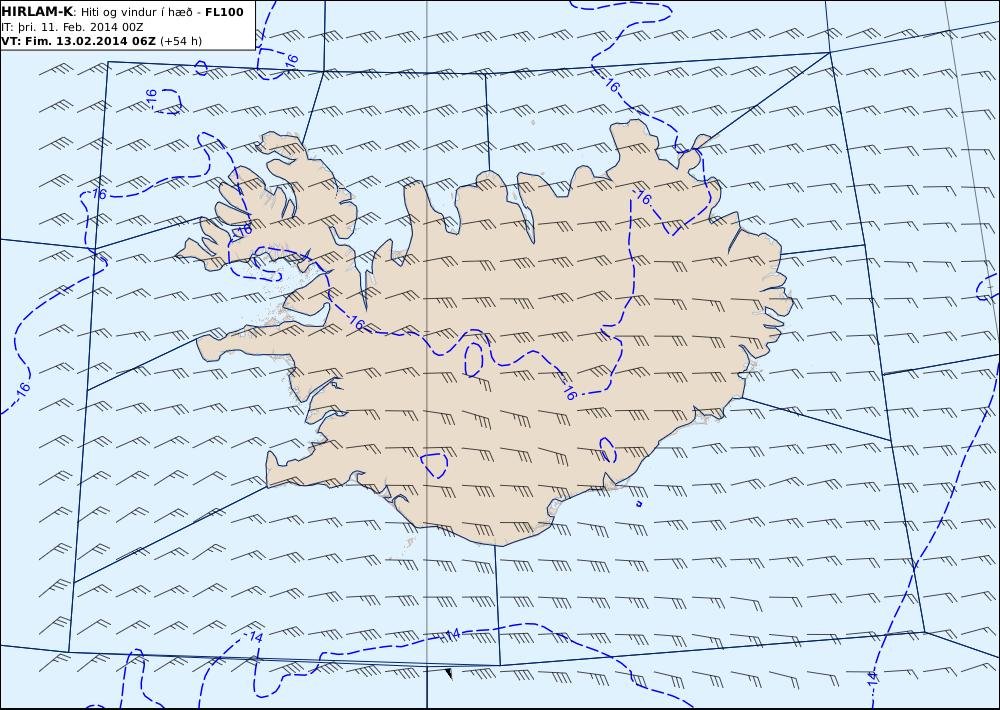
Task: Click the 16 label at the head of Breiðafjörður bay
Action: point(356,323)
